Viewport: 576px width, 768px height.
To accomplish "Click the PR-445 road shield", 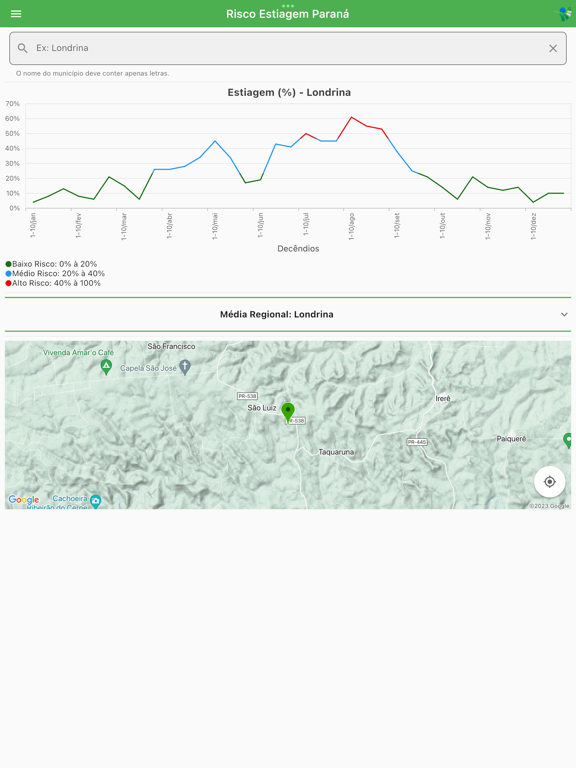I will 417,442.
